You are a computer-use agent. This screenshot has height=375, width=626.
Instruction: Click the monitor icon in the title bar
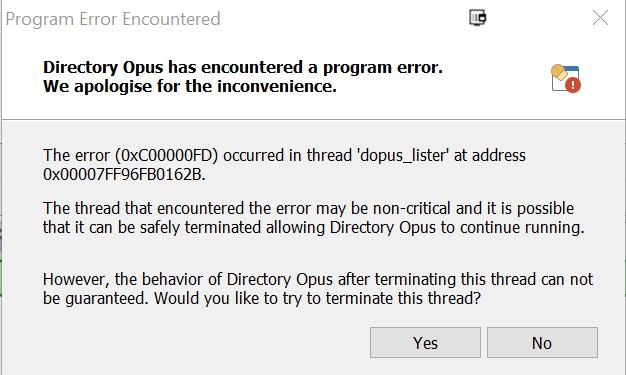point(477,18)
